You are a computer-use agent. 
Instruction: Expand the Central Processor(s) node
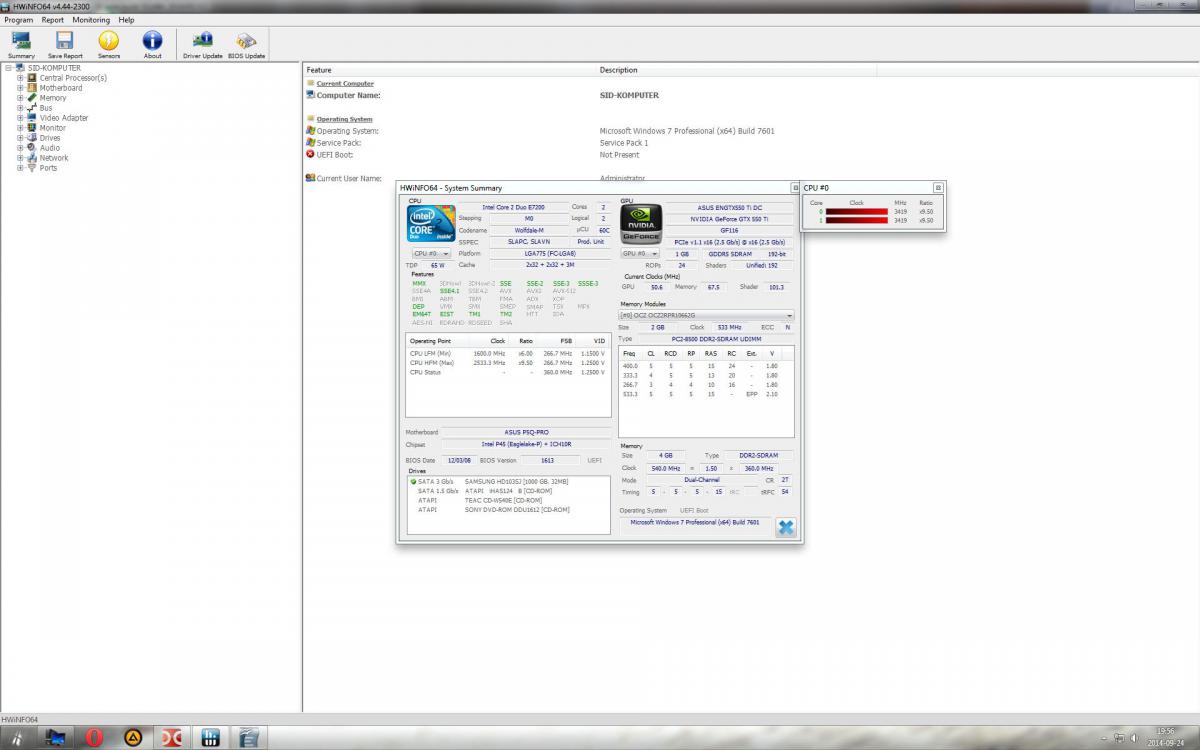(20, 78)
